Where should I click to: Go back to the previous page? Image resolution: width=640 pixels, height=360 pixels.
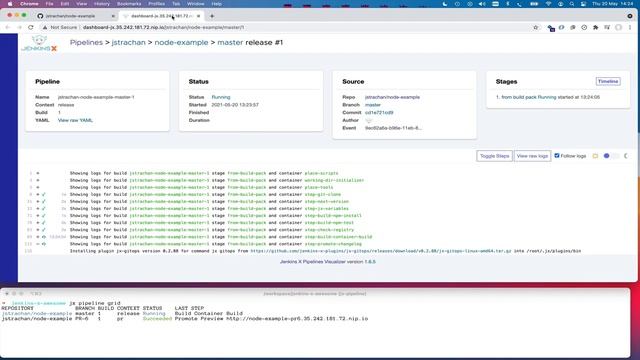tap(8, 27)
